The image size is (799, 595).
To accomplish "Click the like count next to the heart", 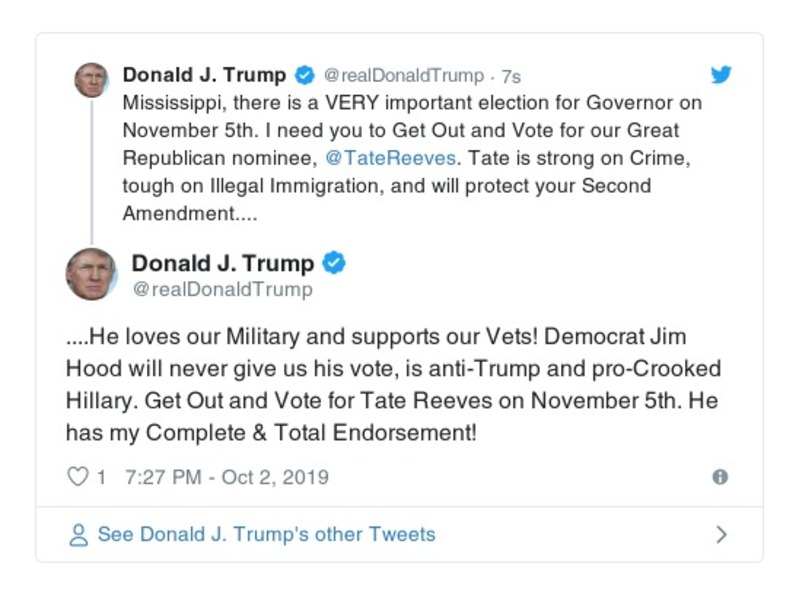I will coord(101,477).
